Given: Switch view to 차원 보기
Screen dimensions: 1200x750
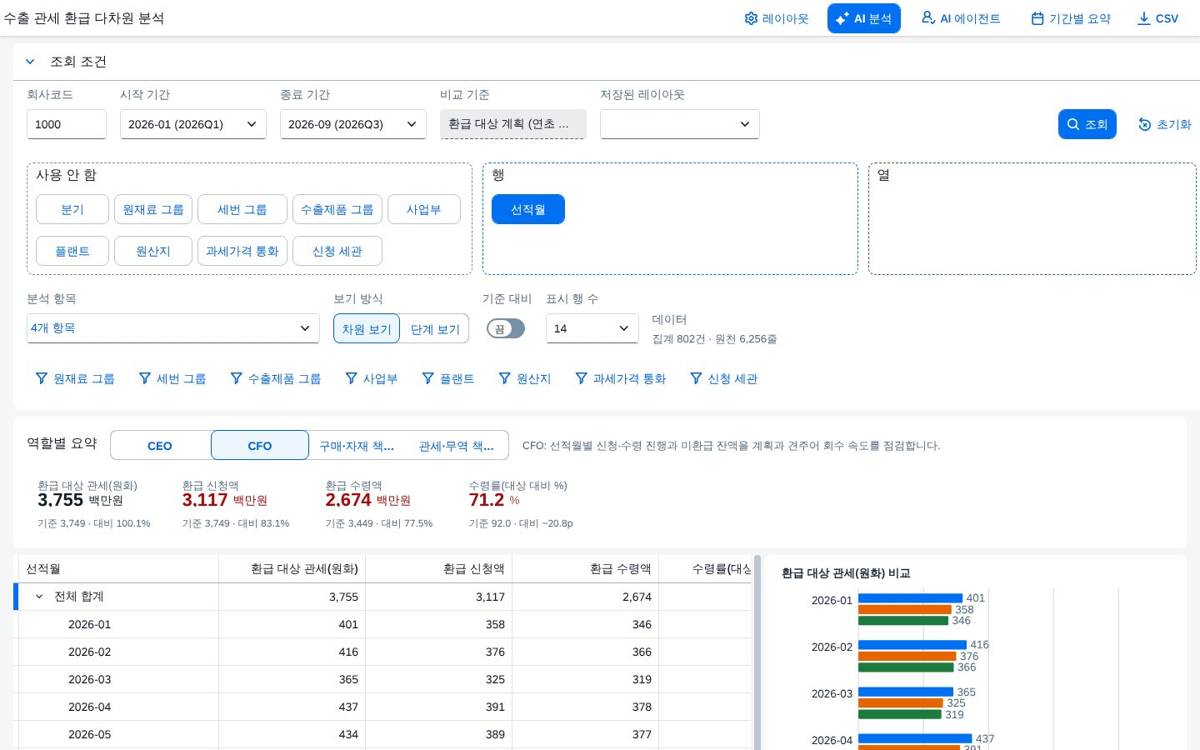Looking at the screenshot, I should tap(367, 328).
